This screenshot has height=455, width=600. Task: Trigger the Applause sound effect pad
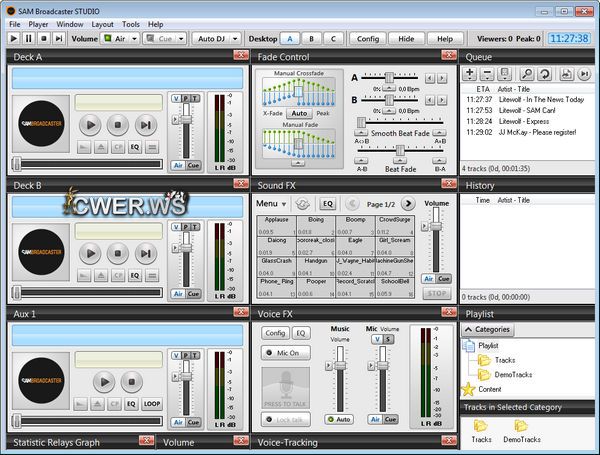[x=277, y=225]
